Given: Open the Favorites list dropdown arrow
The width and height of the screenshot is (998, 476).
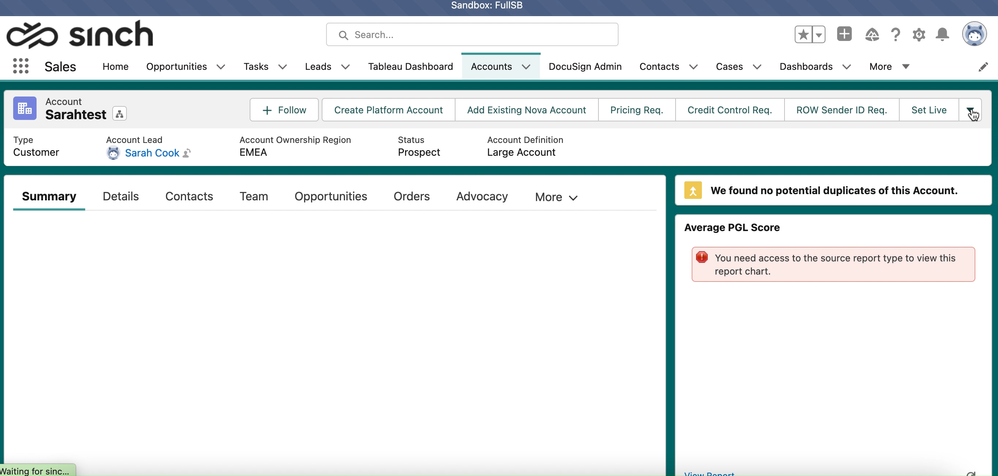Looking at the screenshot, I should click(819, 34).
